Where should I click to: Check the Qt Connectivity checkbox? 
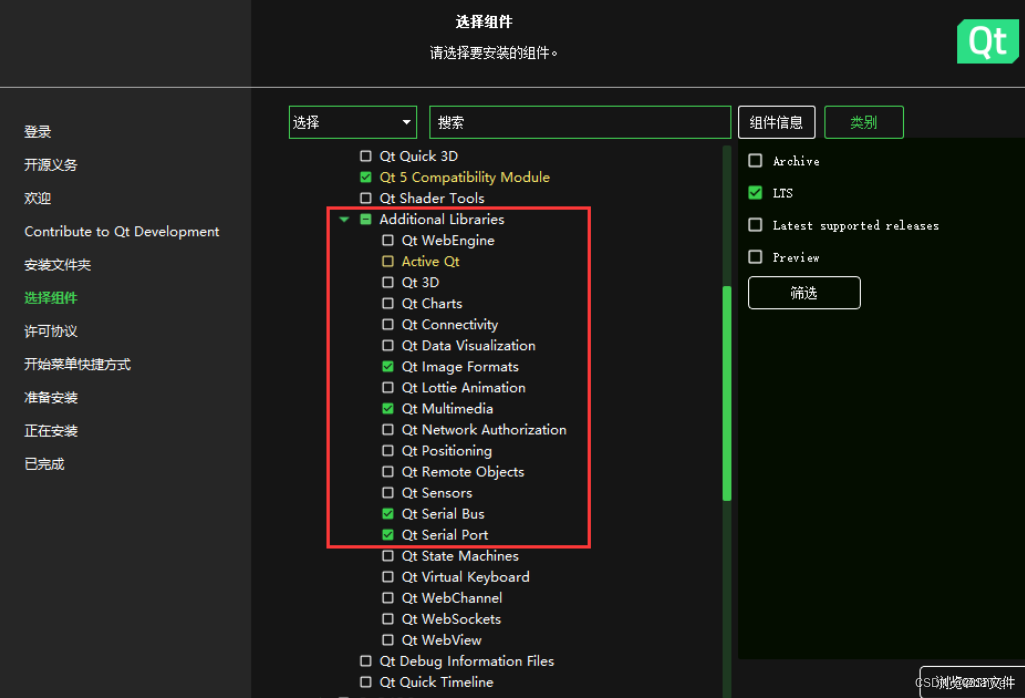coord(388,324)
